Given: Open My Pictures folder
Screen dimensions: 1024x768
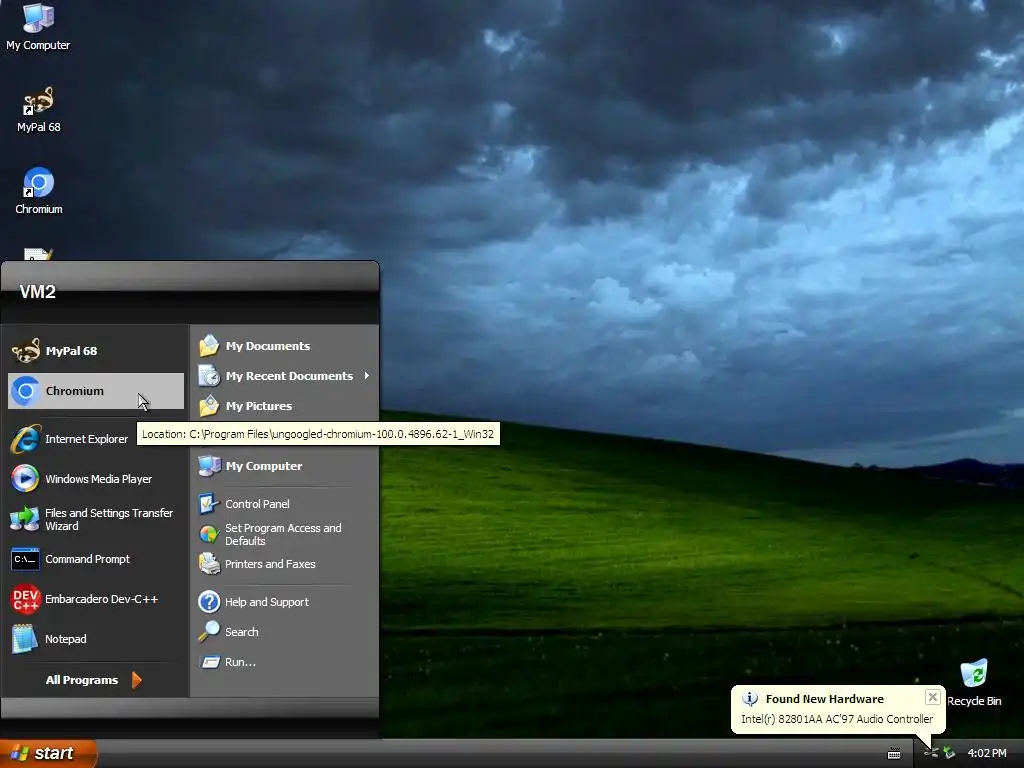Looking at the screenshot, I should pos(284,406).
